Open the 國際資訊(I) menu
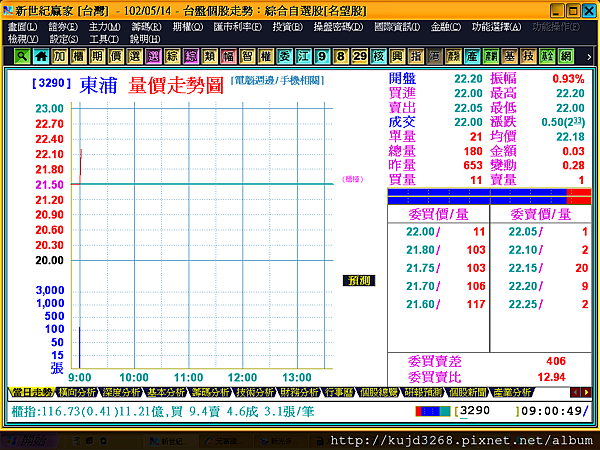 coord(397,27)
